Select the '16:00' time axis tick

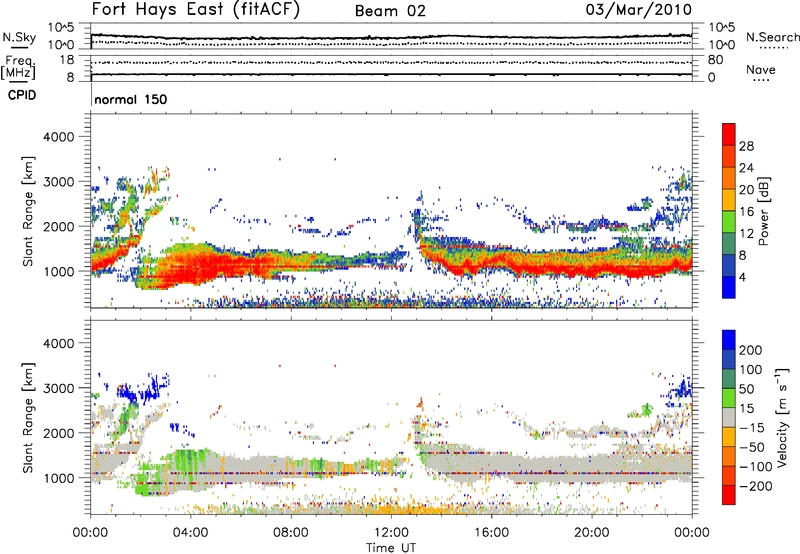[491, 533]
